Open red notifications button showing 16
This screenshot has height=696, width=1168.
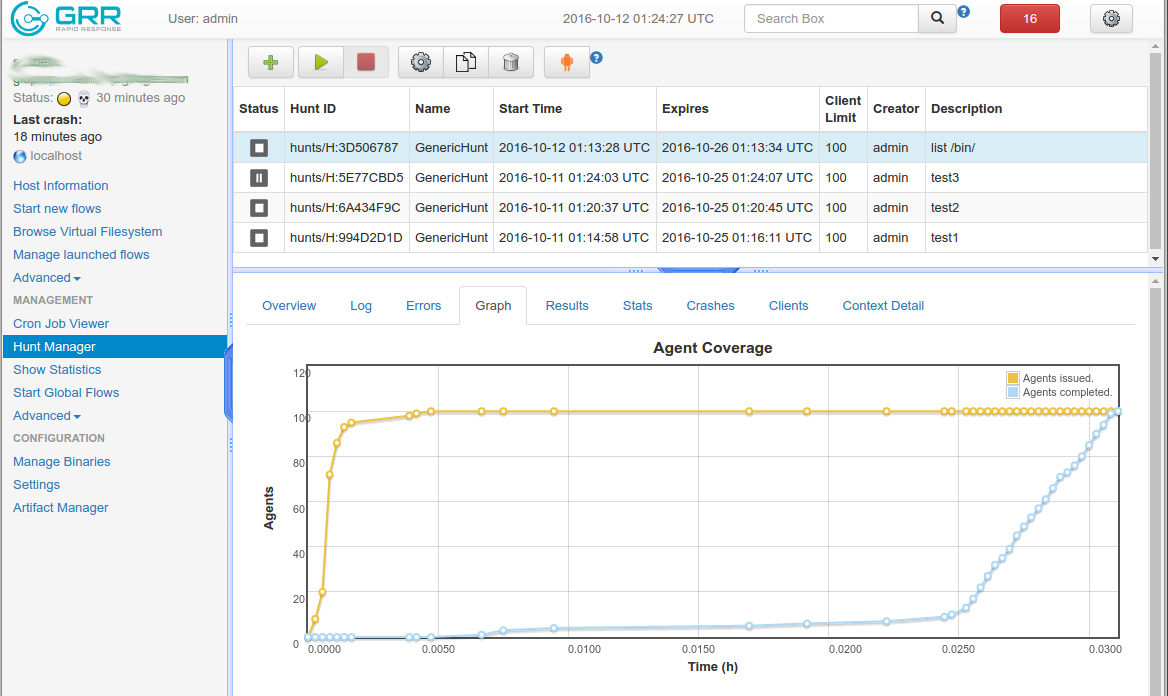tap(1029, 19)
